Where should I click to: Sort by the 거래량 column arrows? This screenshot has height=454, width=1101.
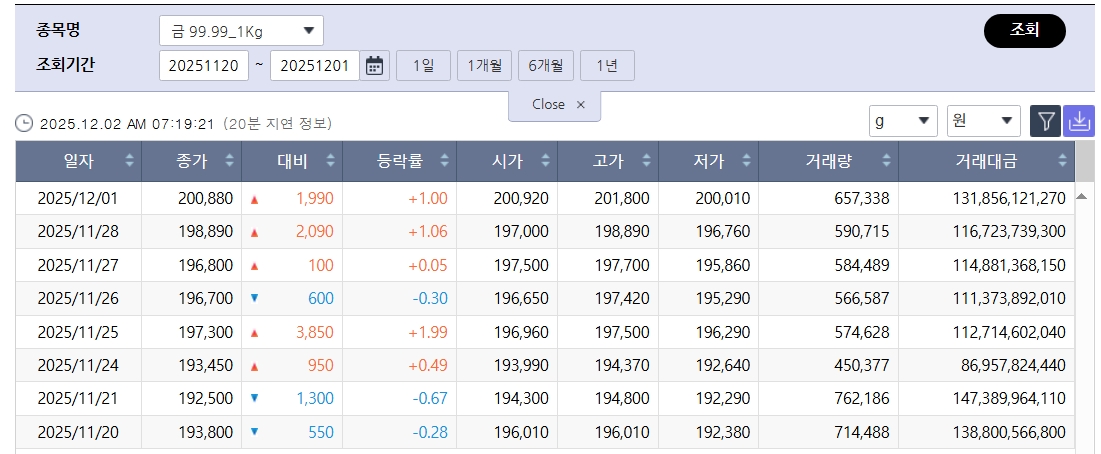click(885, 161)
